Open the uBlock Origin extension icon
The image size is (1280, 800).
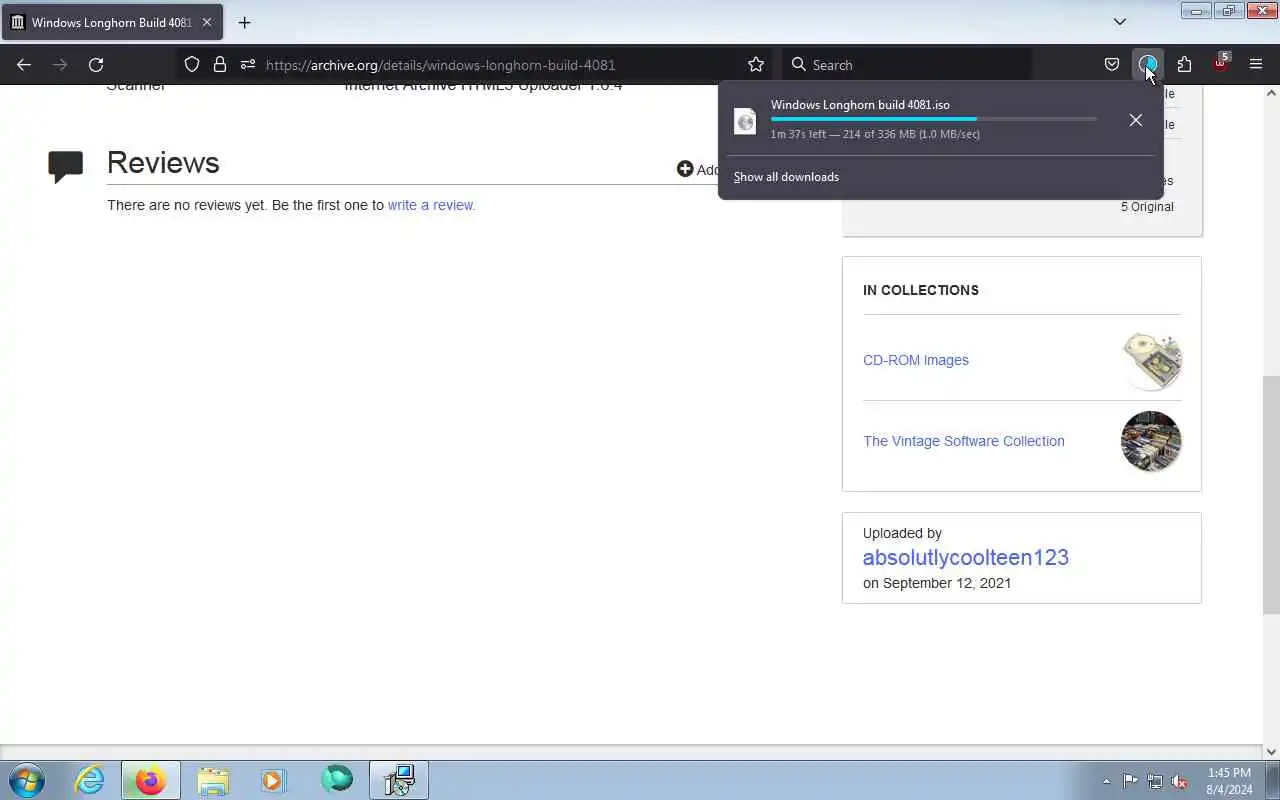point(1220,65)
